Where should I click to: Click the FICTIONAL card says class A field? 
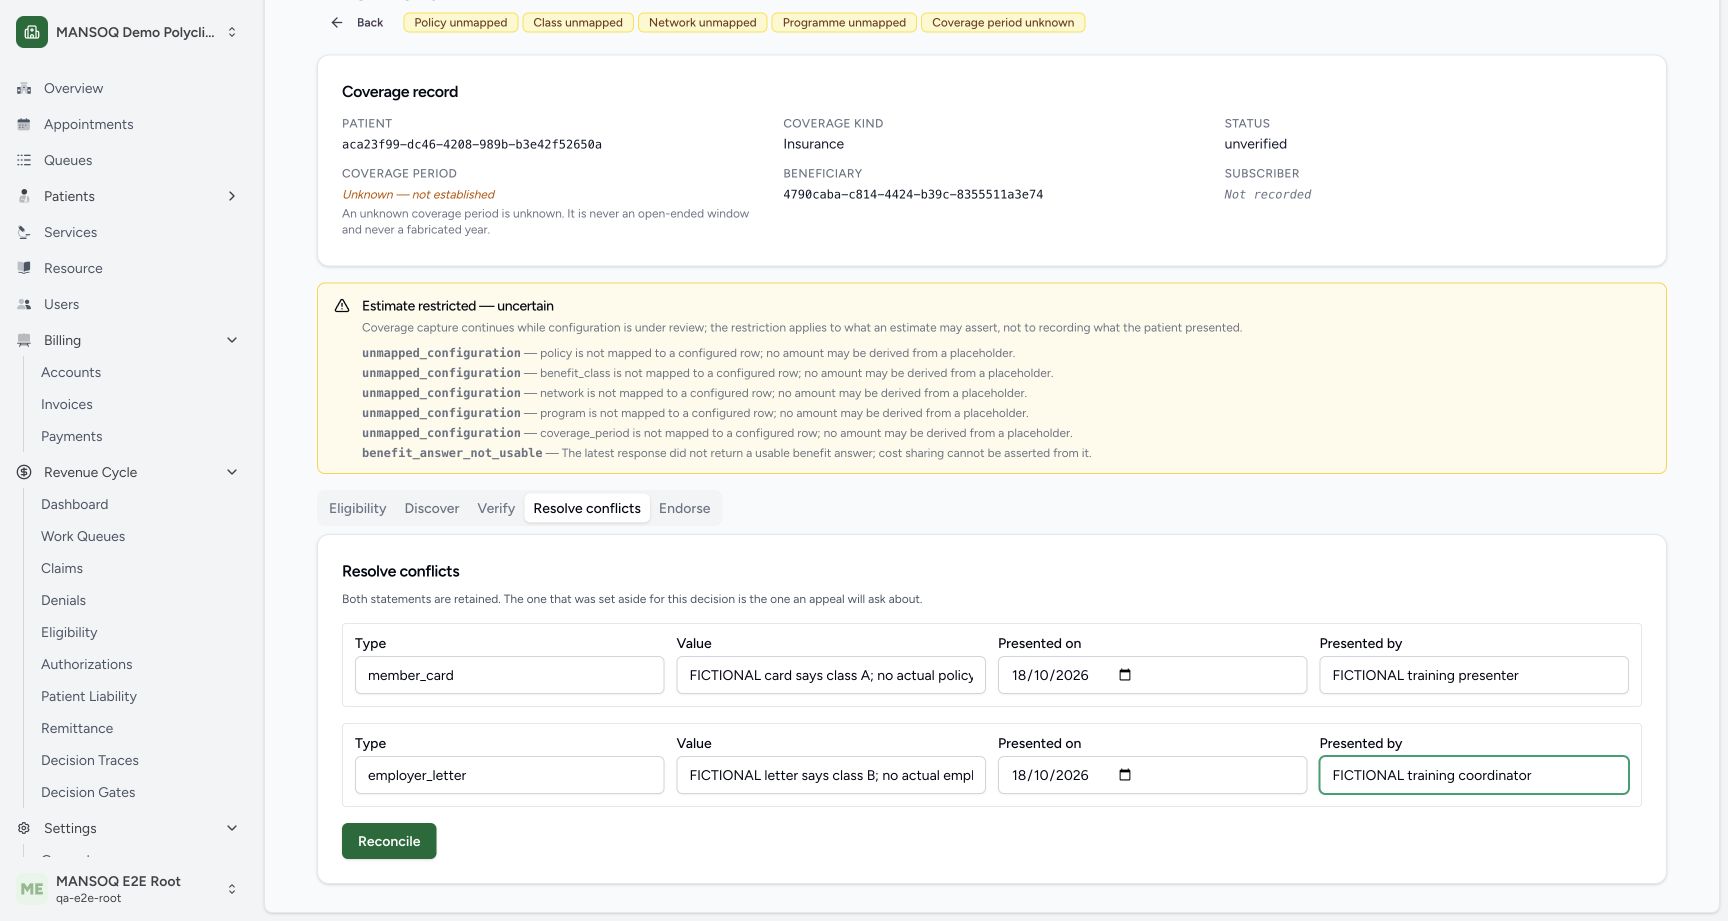pos(831,675)
